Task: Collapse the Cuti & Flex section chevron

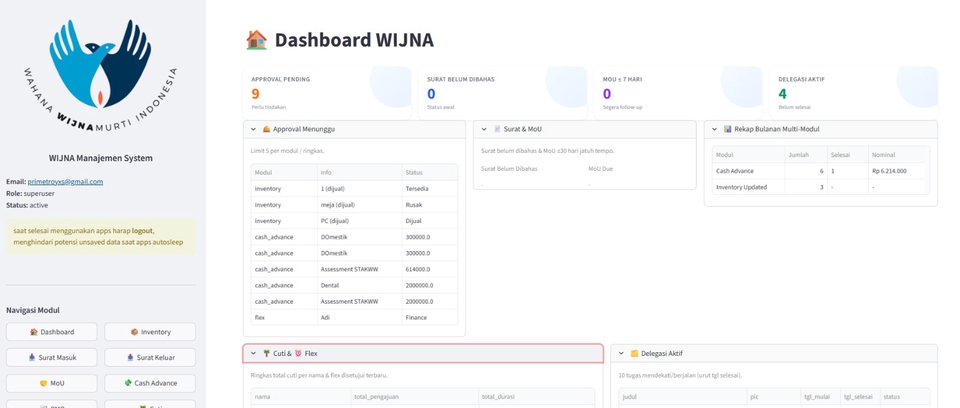Action: pyautogui.click(x=253, y=353)
